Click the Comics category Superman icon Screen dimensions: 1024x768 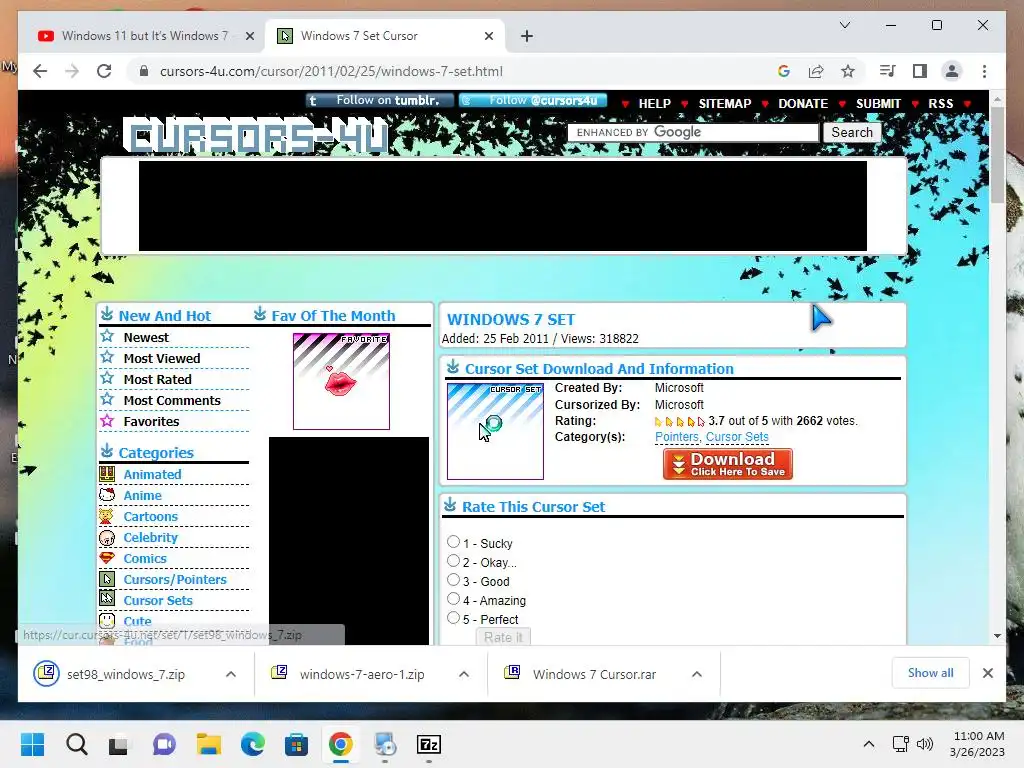[107, 558]
